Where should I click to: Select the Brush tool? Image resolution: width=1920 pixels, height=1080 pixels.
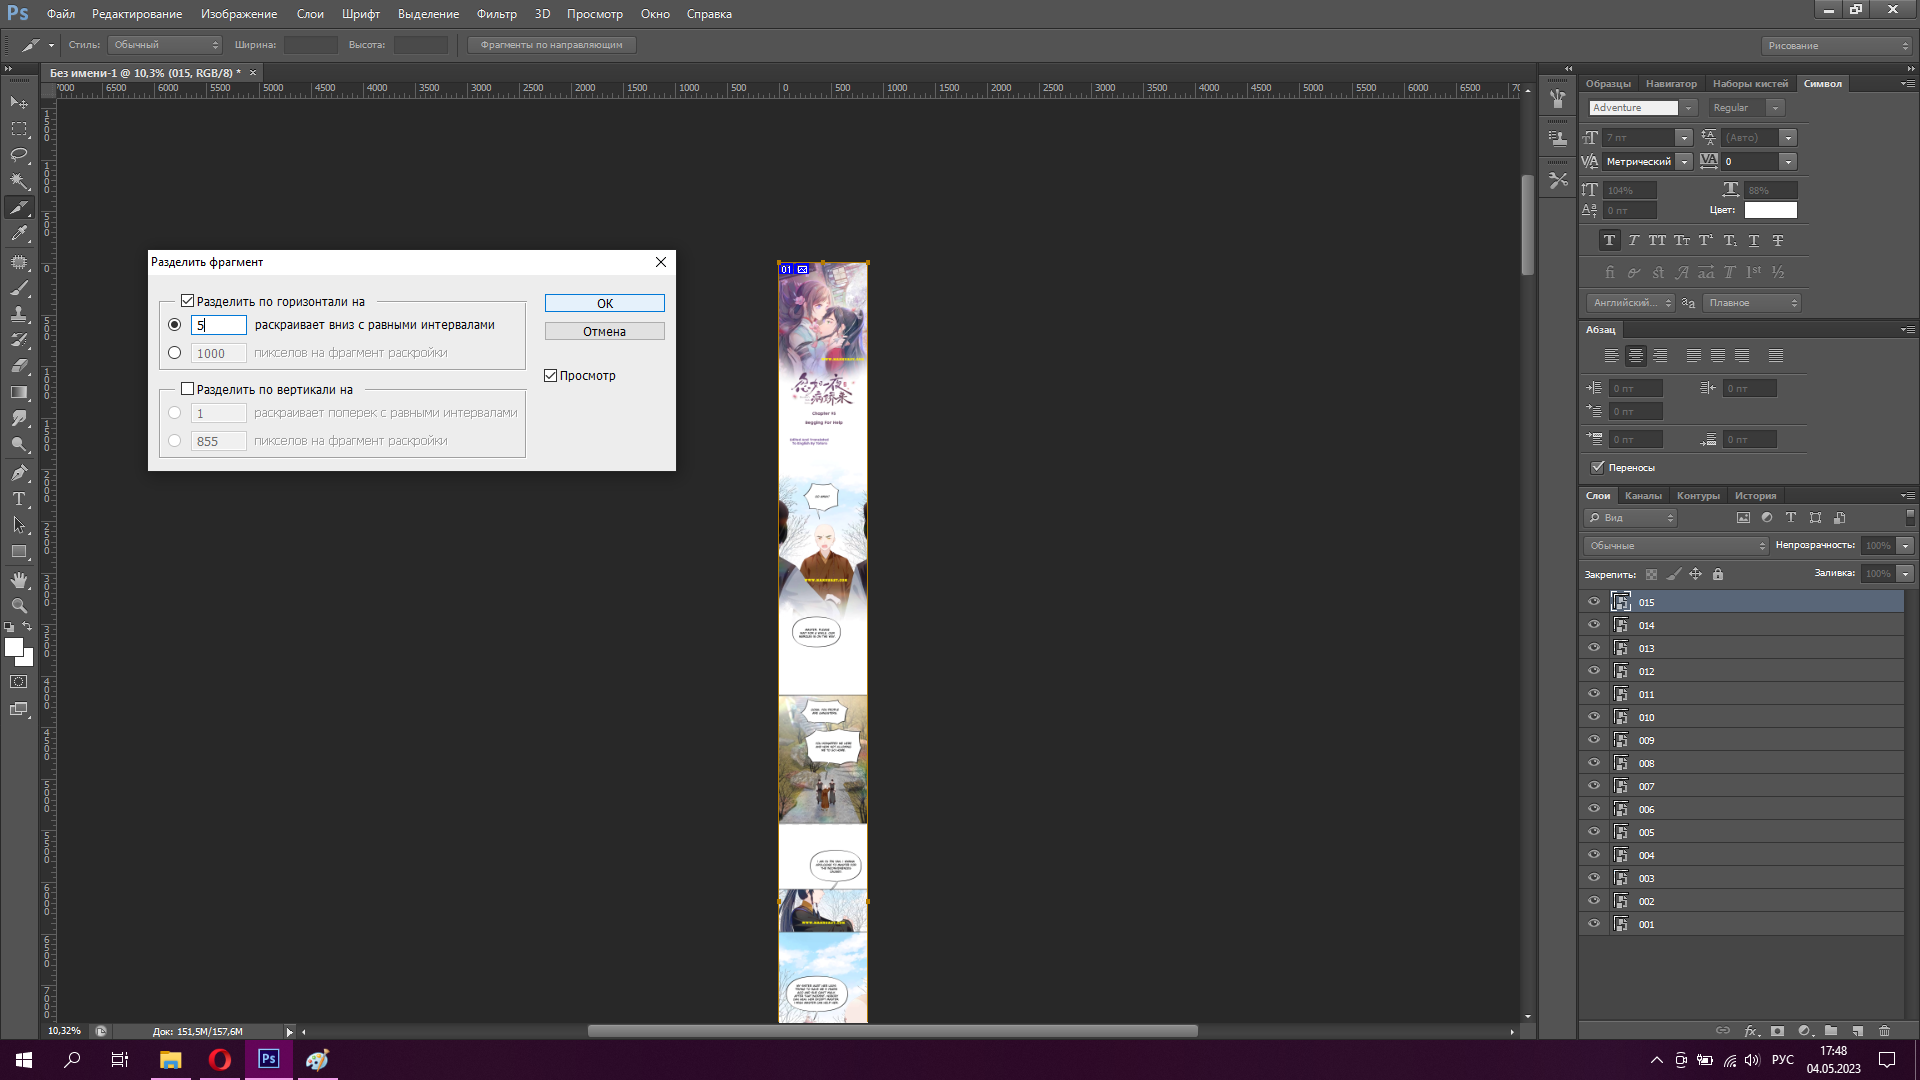point(19,288)
